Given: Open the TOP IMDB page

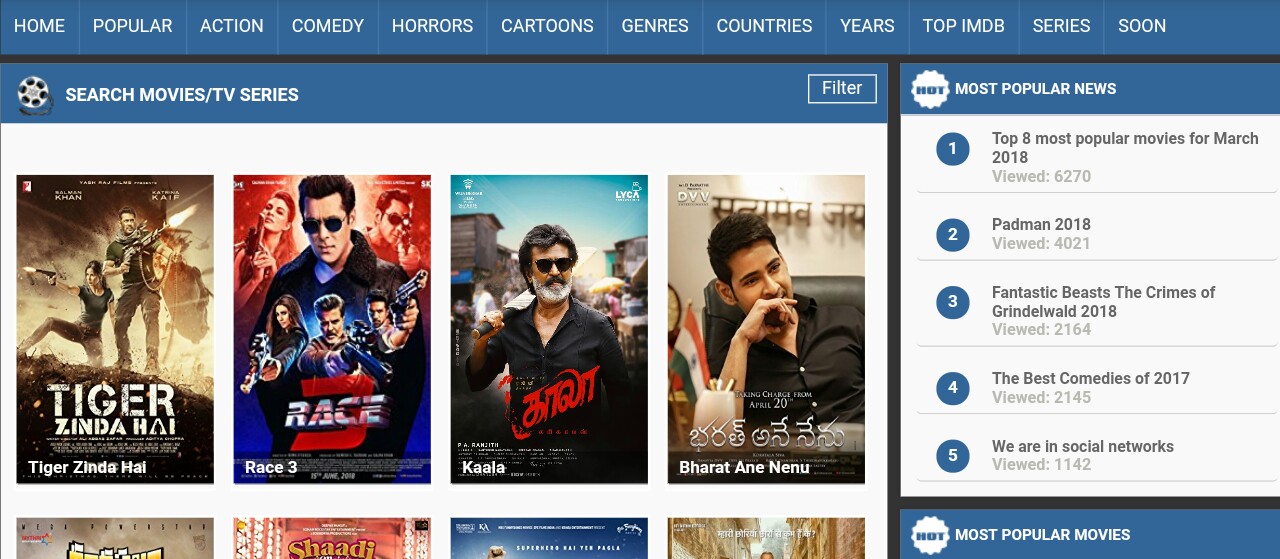Looking at the screenshot, I should click(963, 26).
